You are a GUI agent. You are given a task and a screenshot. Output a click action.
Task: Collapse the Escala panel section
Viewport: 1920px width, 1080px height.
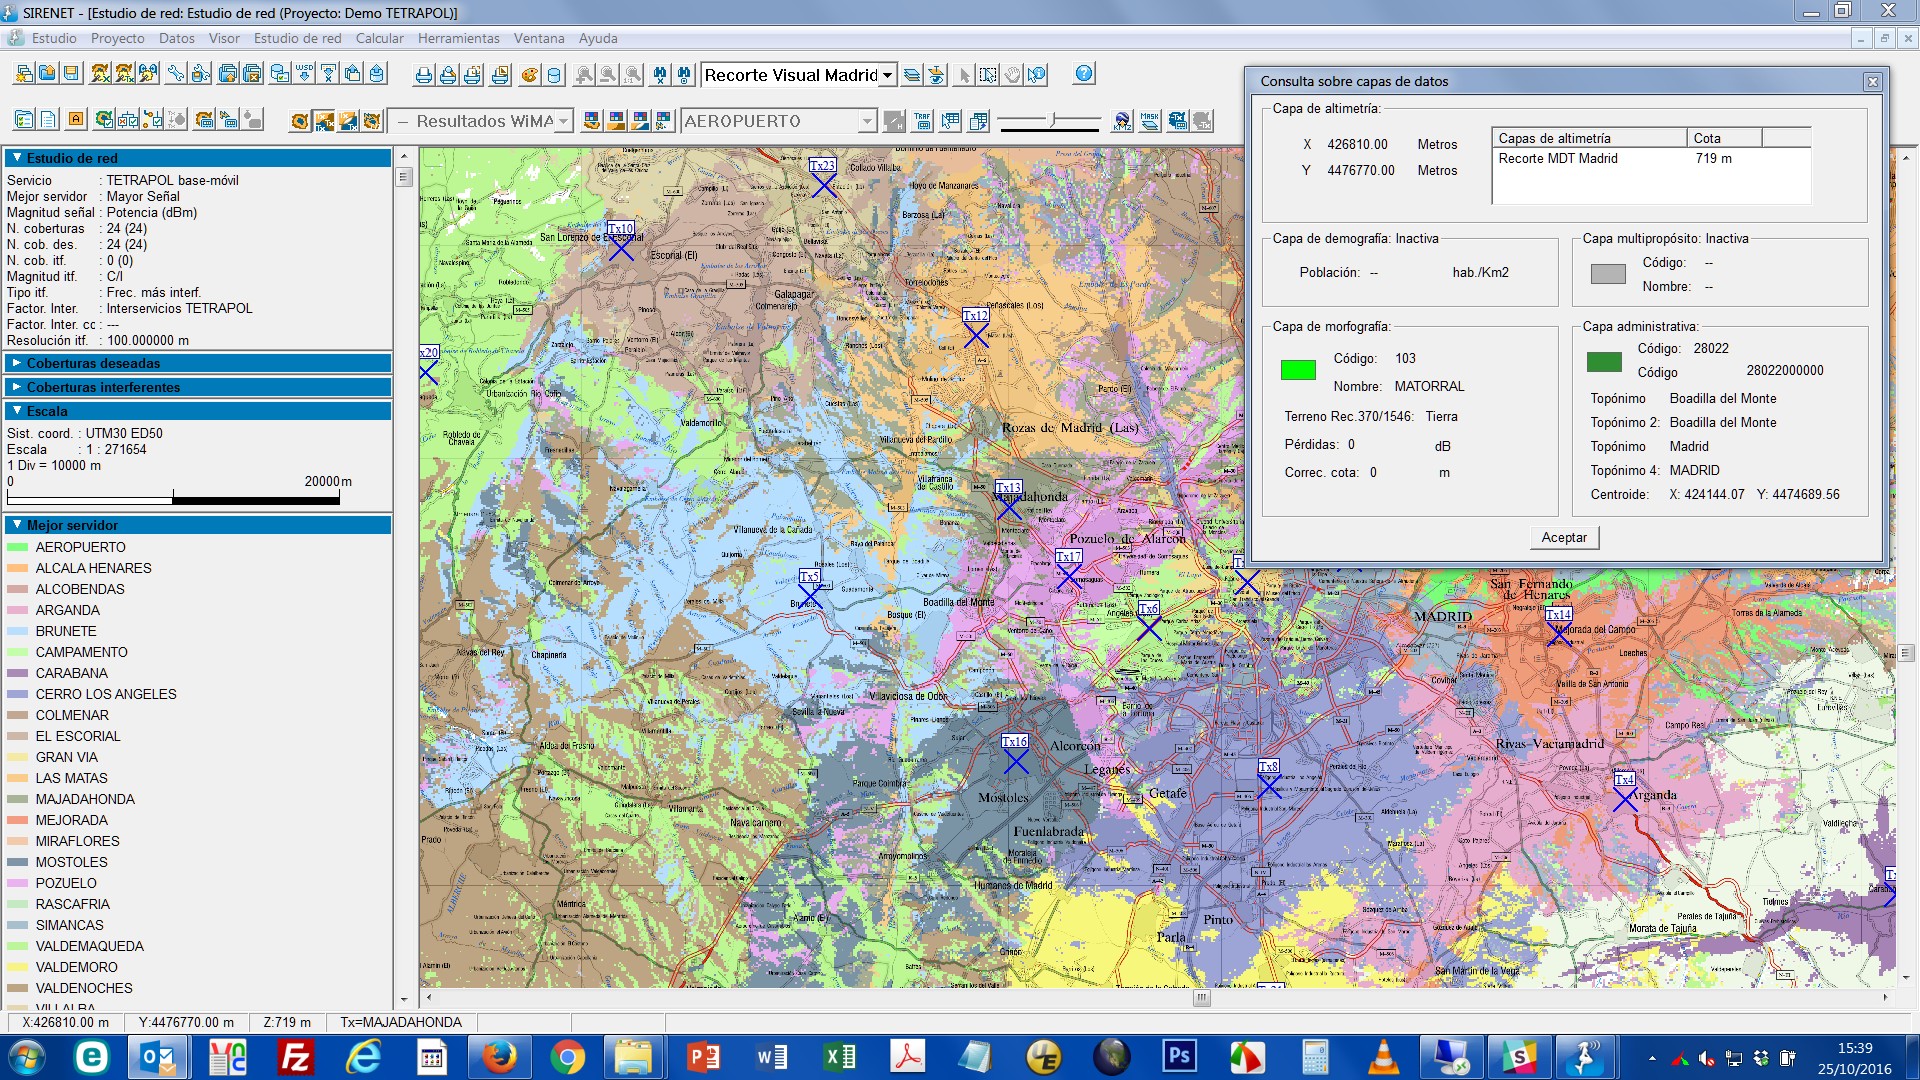point(198,411)
